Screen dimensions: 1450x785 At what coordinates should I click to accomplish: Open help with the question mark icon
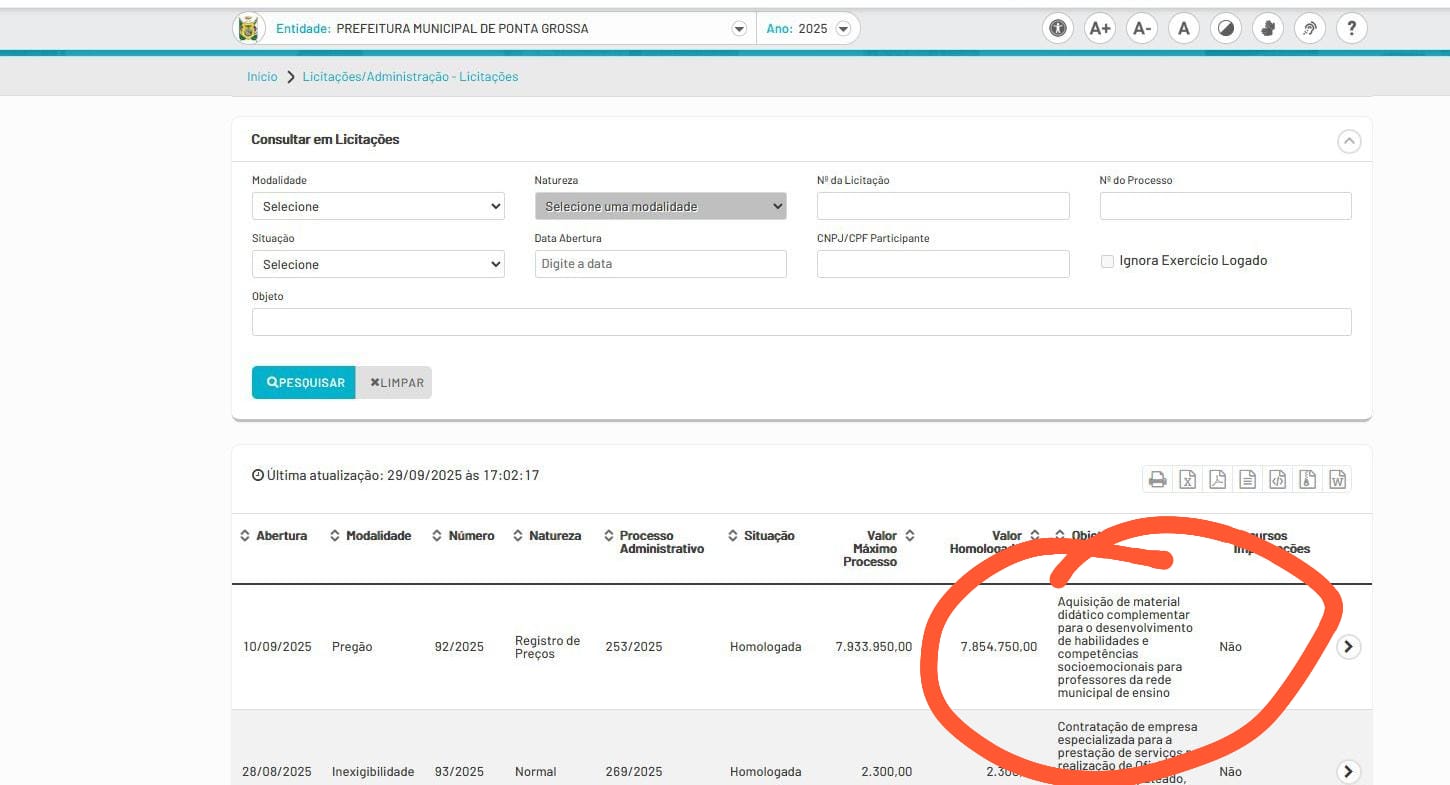pyautogui.click(x=1351, y=28)
